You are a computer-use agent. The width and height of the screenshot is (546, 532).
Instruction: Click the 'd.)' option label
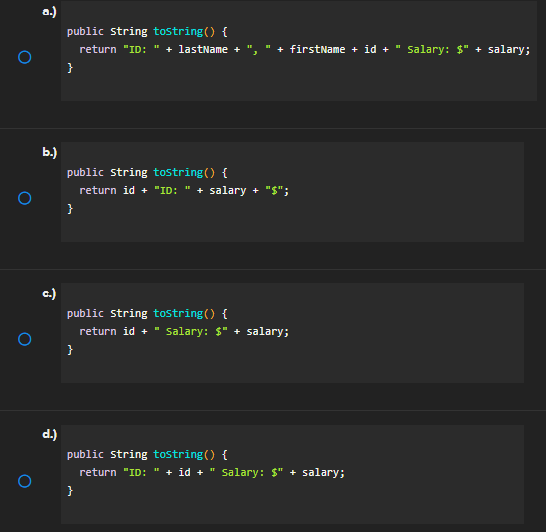49,435
